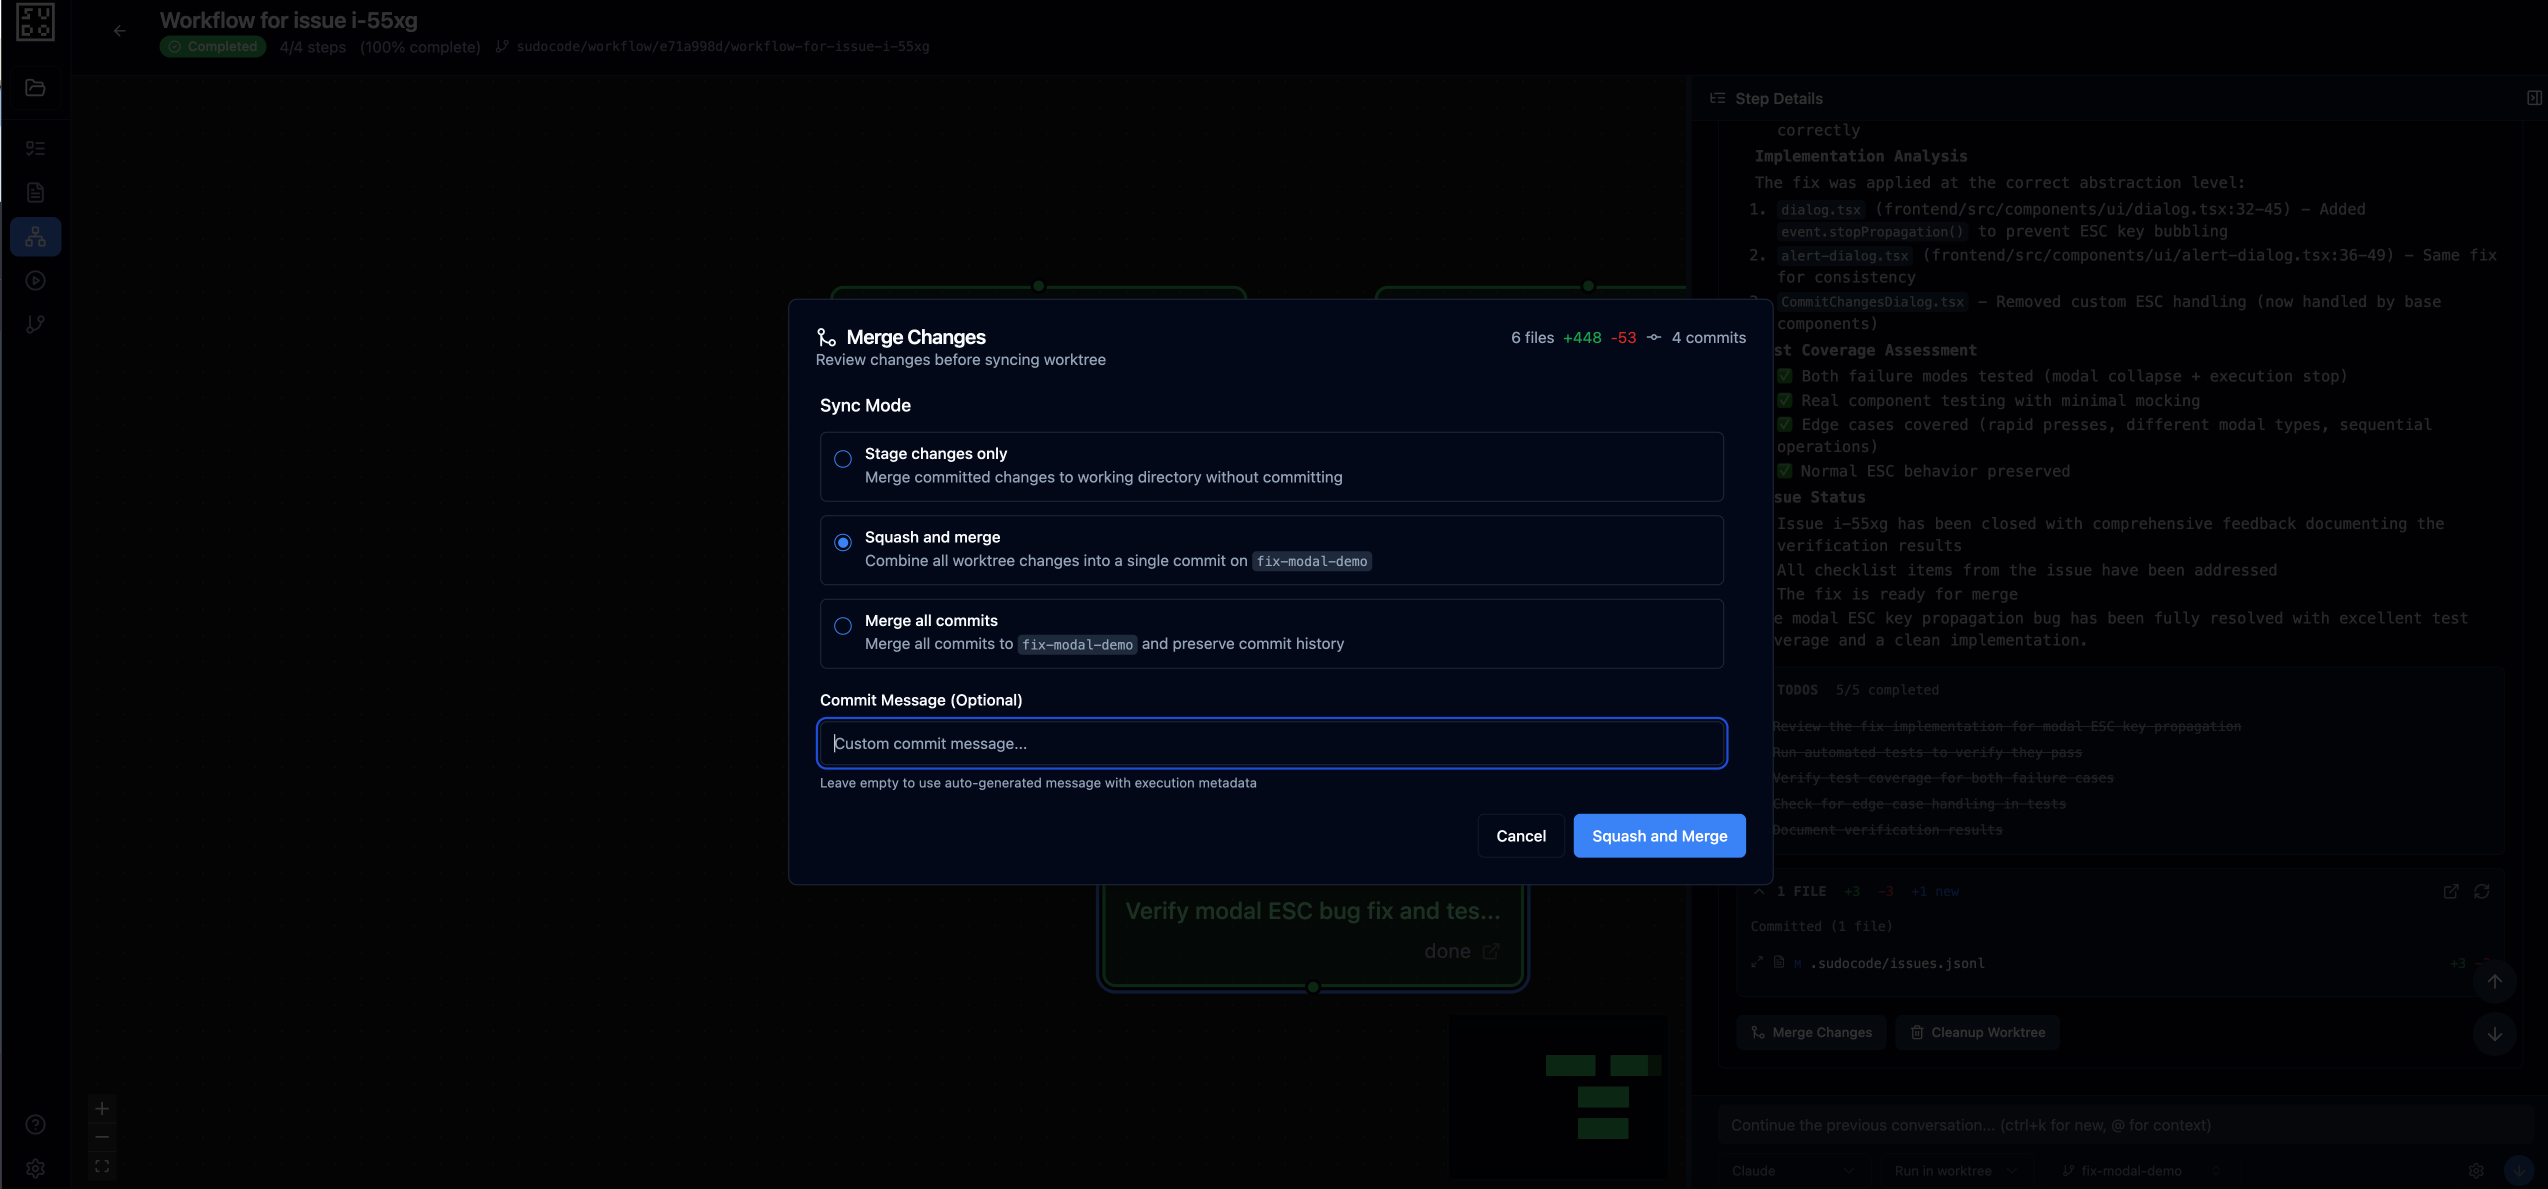Cancel the Merge Changes dialog
This screenshot has width=2548, height=1189.
1521,835
